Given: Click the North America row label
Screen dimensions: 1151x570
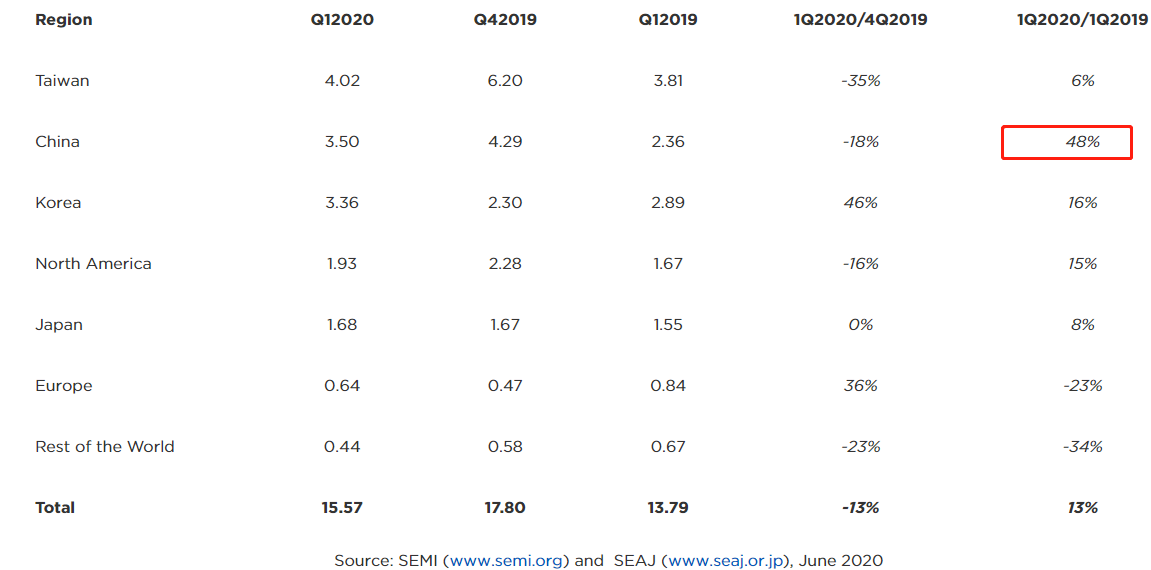Looking at the screenshot, I should [93, 264].
